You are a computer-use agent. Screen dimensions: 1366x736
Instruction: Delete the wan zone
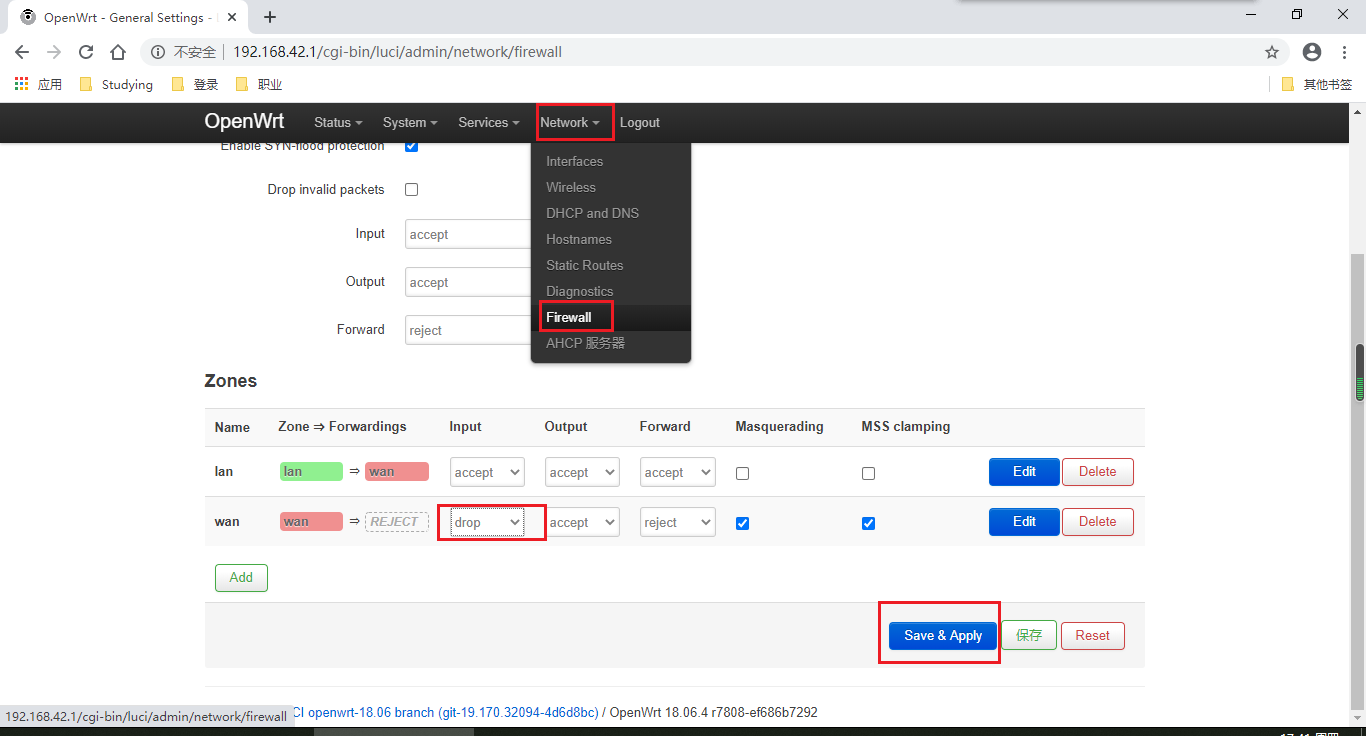click(1097, 521)
